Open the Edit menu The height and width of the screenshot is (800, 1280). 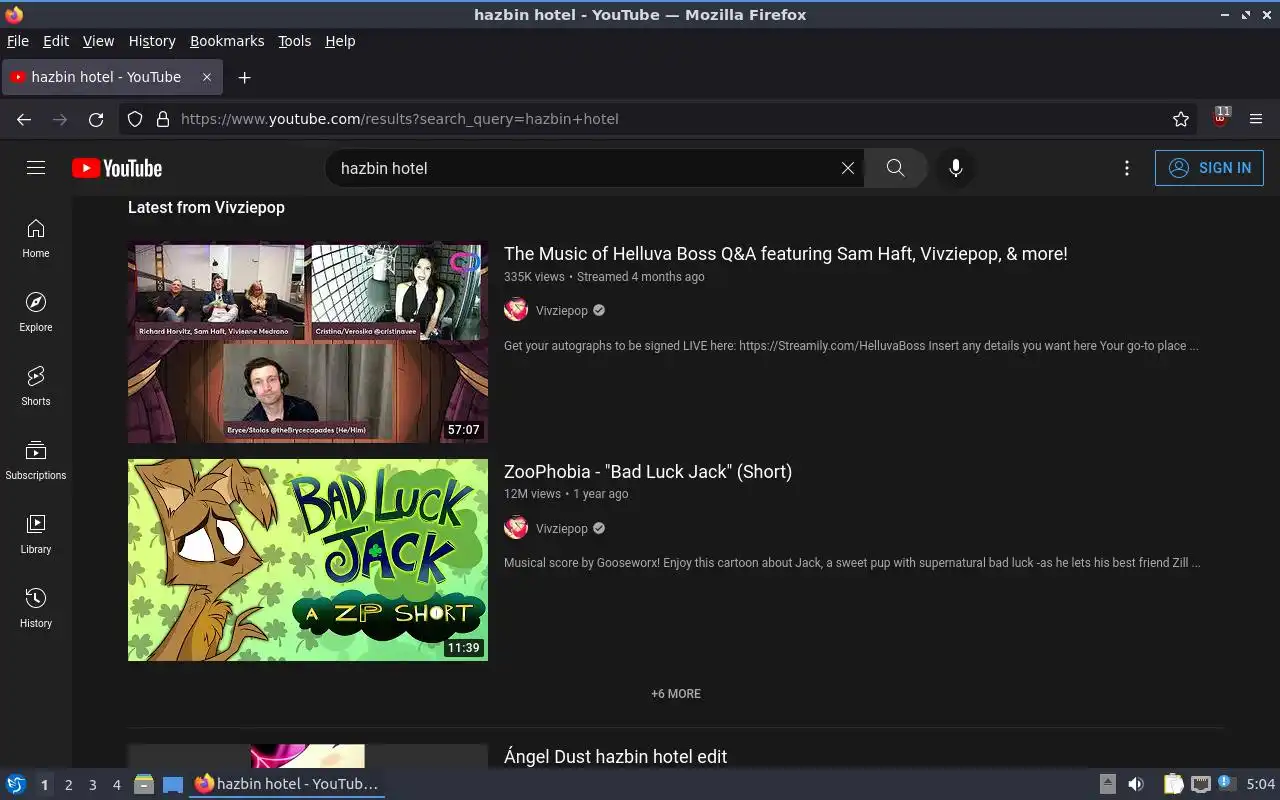[x=56, y=41]
